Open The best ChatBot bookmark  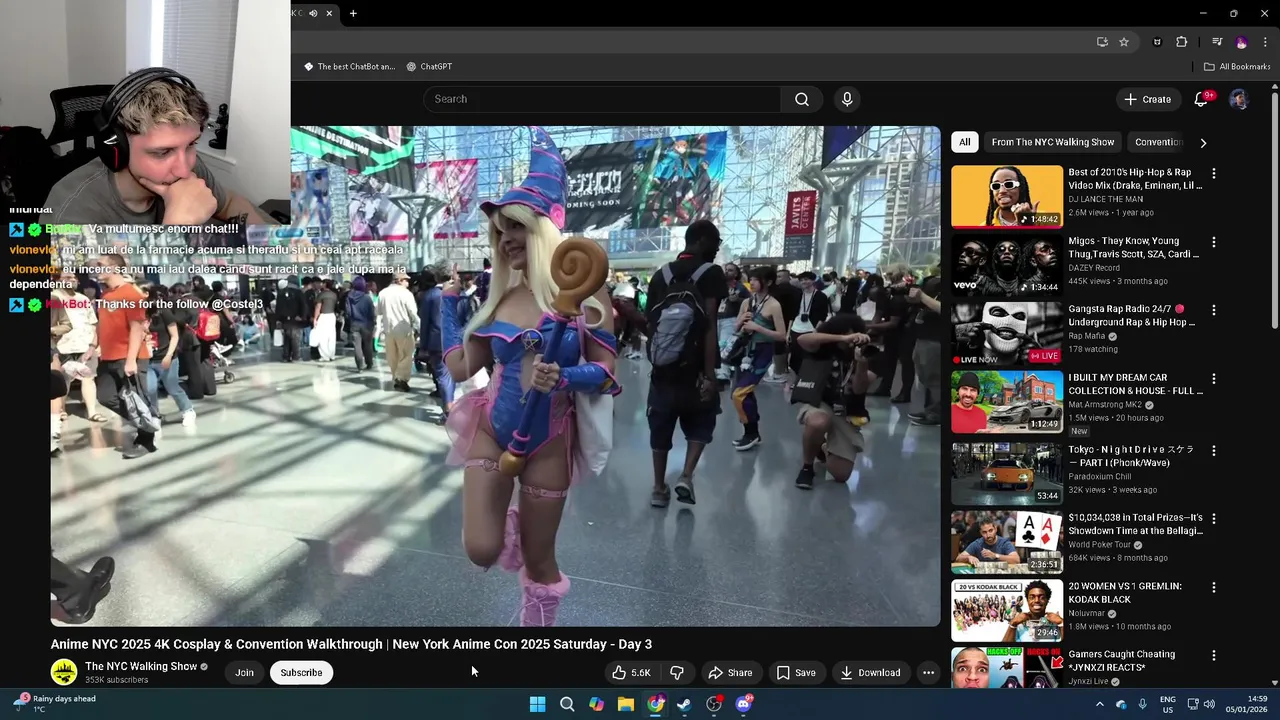pos(349,67)
